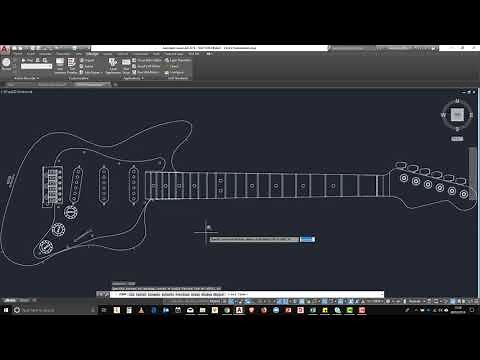
Task: Open the Tool Palettes customization icon
Action: pyautogui.click(x=72, y=65)
